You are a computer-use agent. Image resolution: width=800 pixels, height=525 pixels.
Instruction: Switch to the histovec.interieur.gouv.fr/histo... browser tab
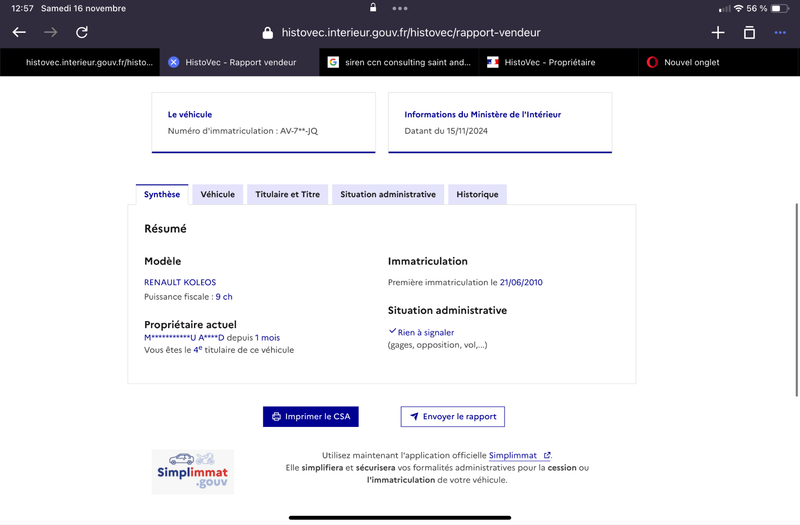pos(80,62)
